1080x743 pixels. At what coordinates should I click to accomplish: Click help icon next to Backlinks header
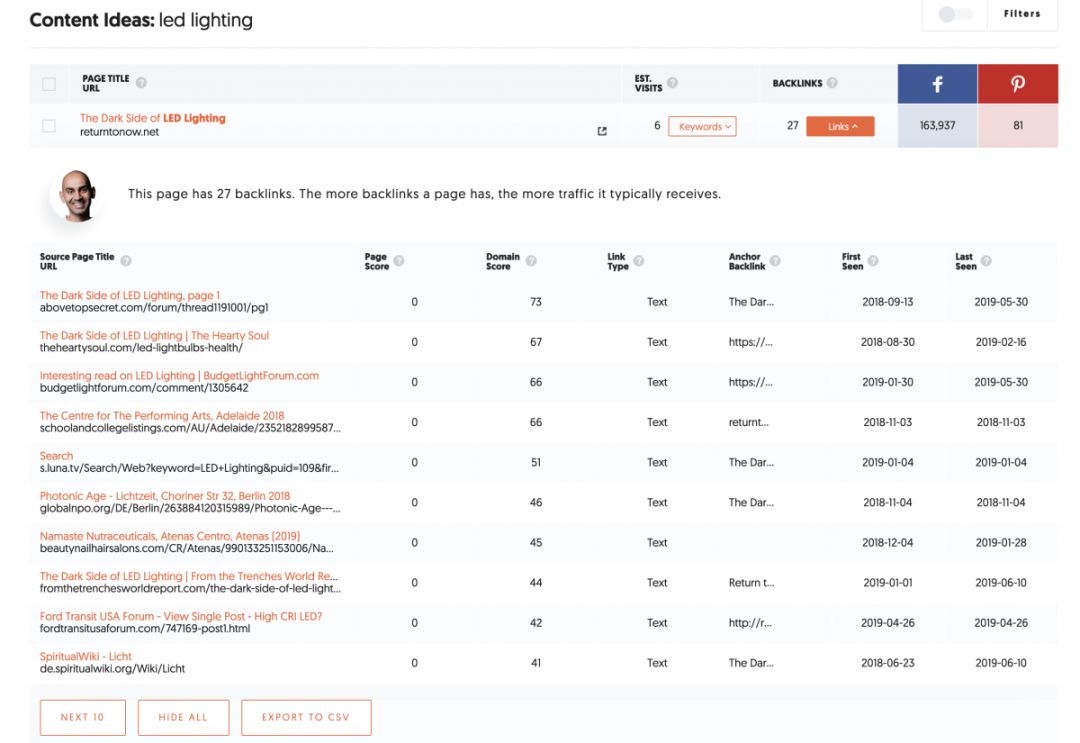pos(832,83)
